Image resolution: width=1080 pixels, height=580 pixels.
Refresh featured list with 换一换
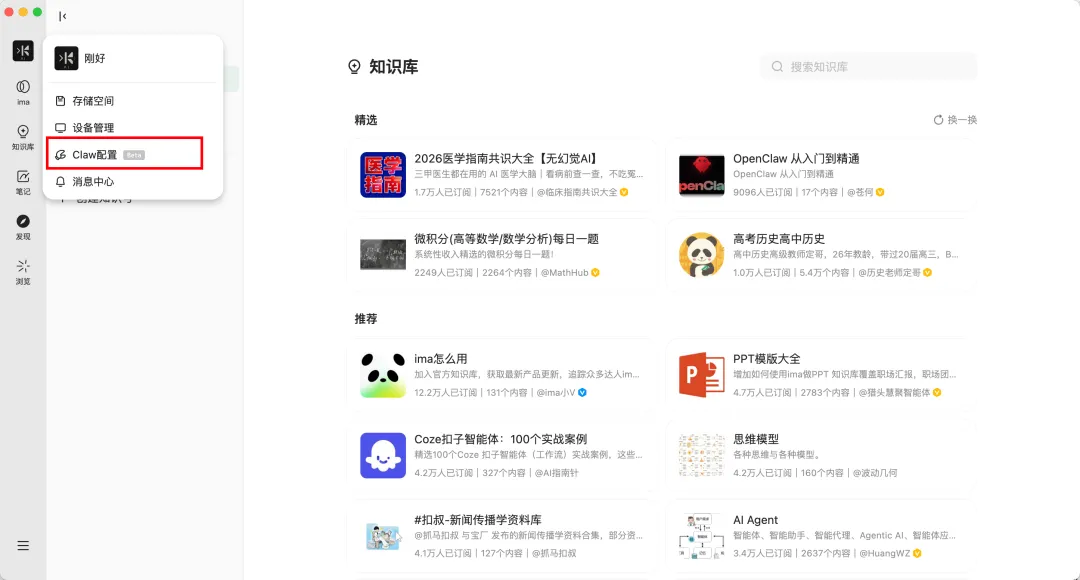point(955,120)
